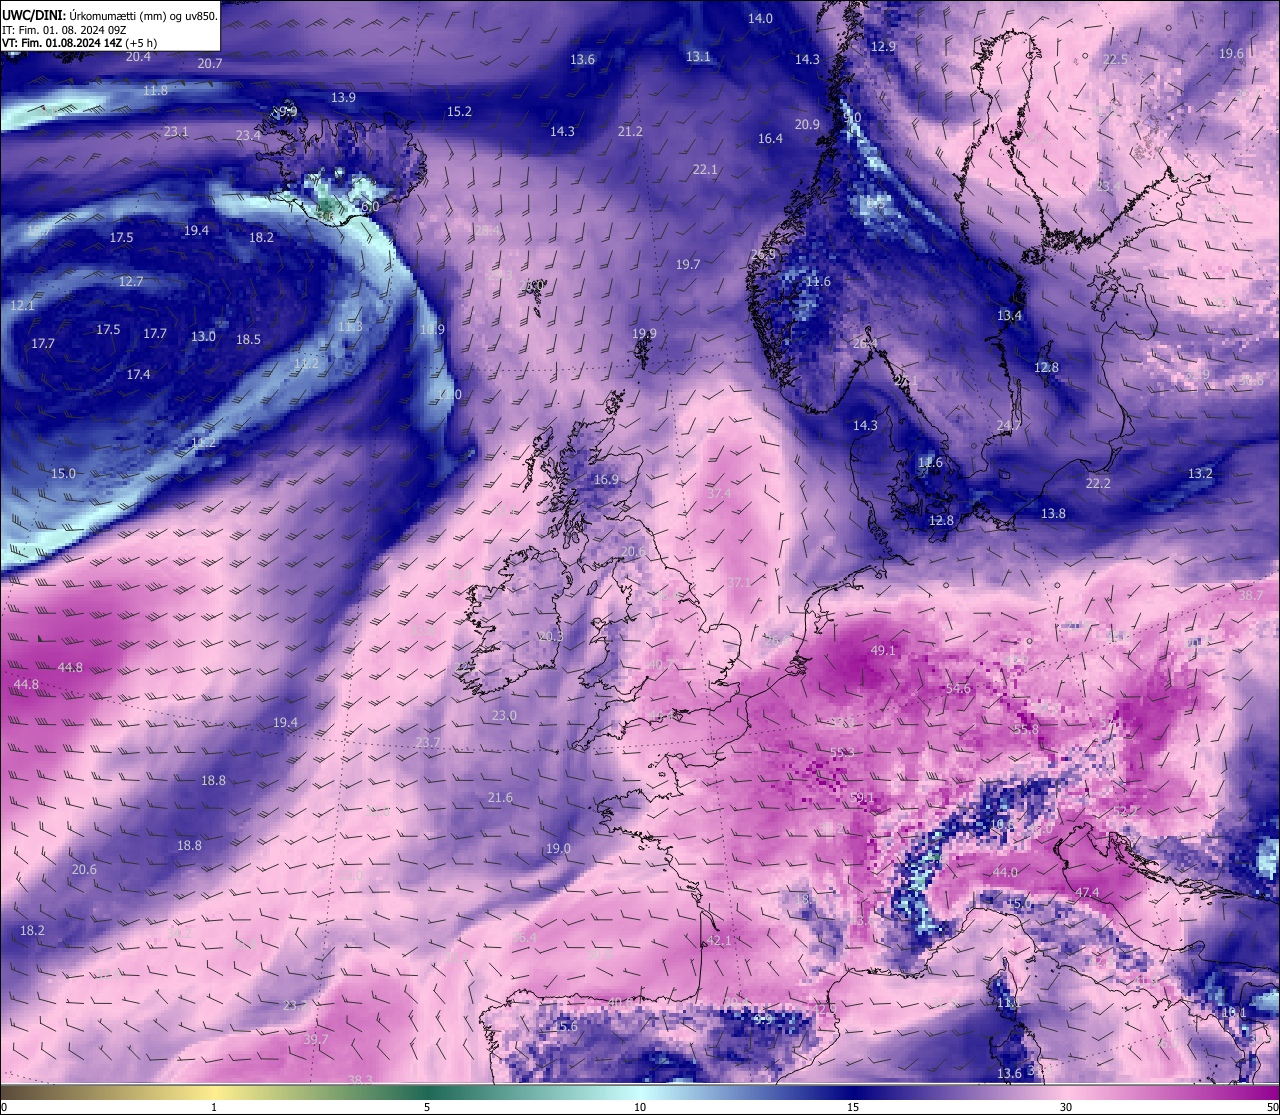
Task: Click the 54.6 value label
Action: (x=958, y=689)
